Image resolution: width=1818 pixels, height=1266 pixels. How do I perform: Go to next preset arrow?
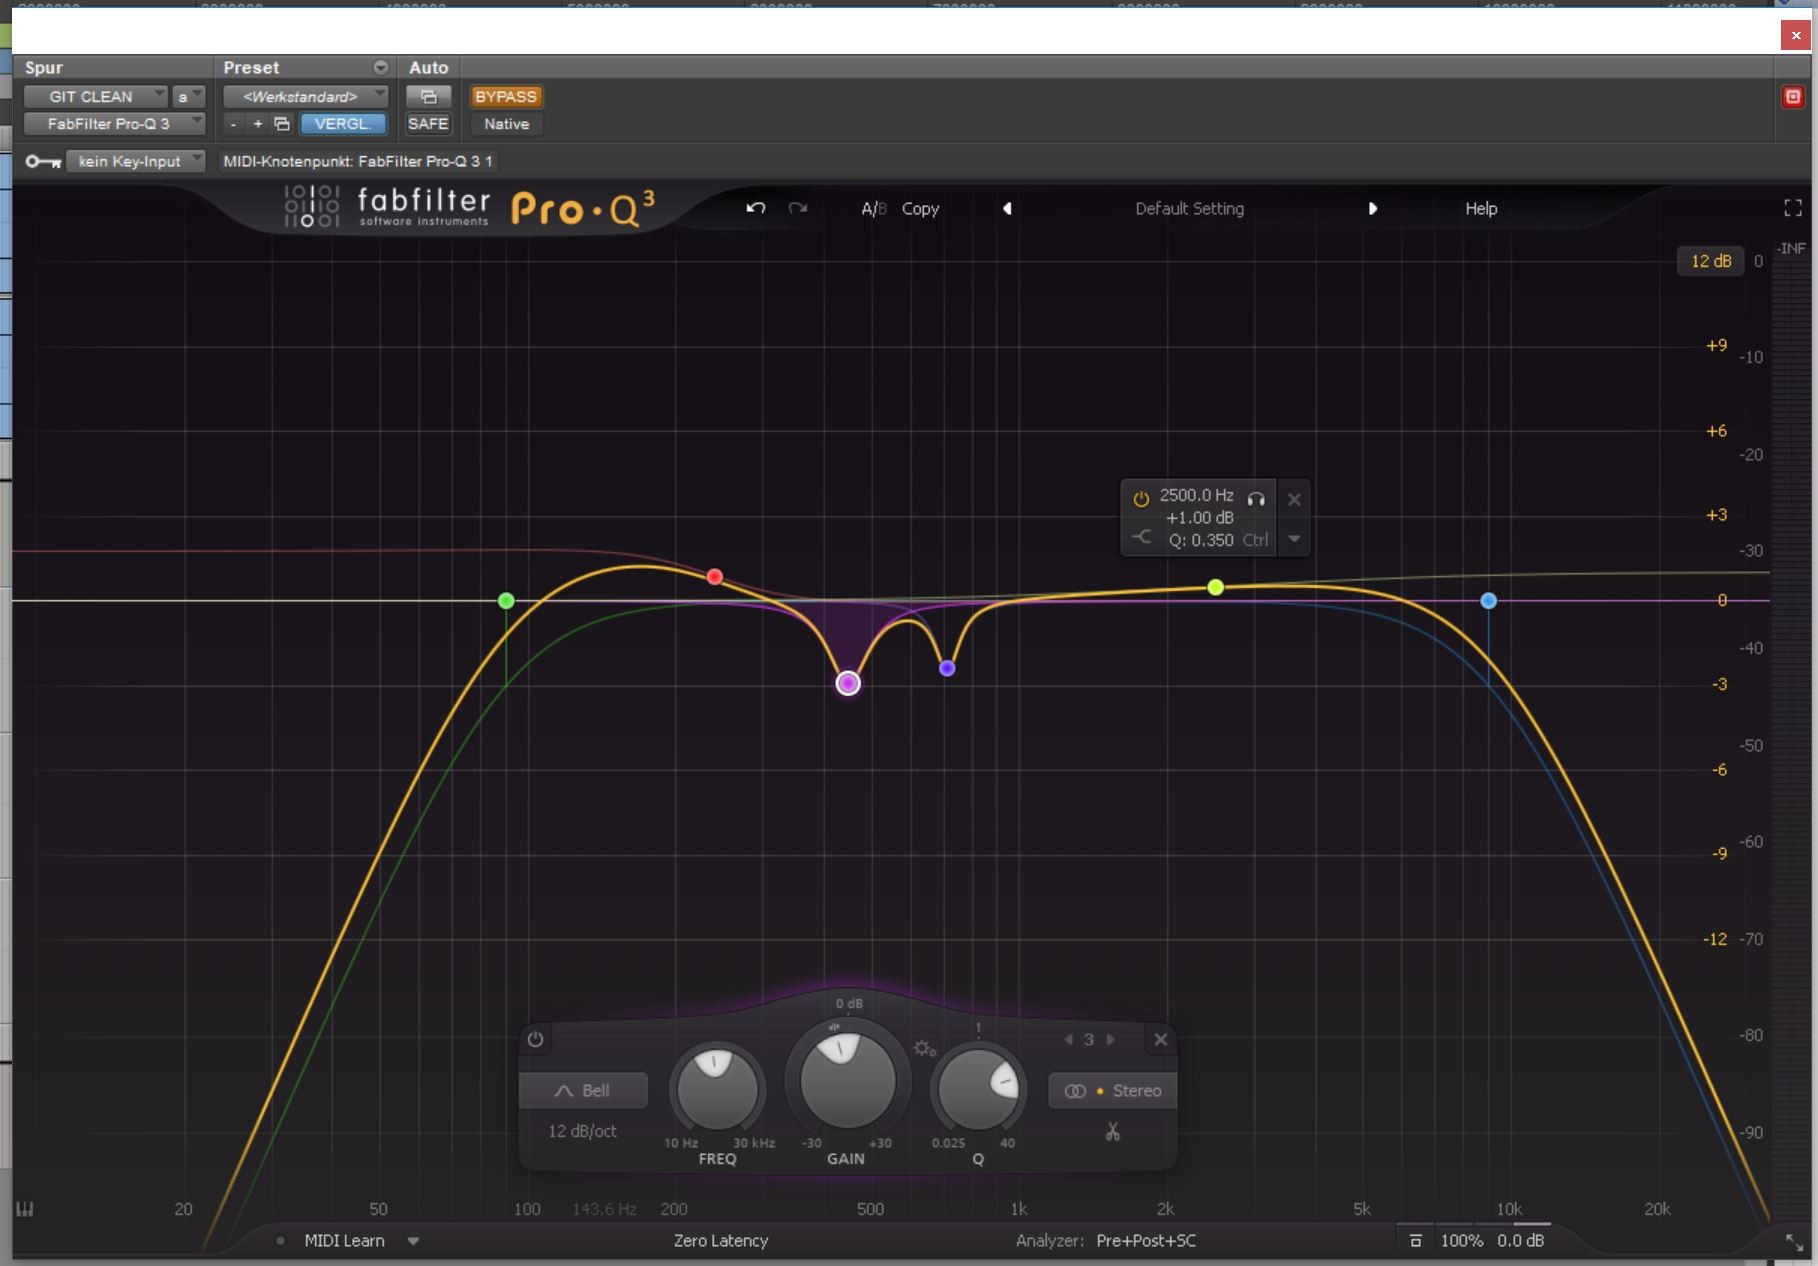(x=1372, y=209)
